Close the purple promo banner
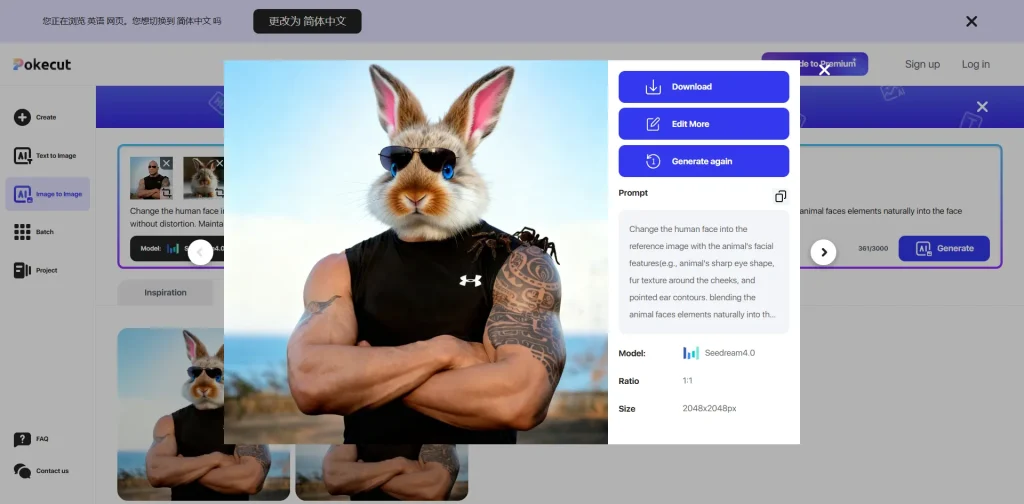 (x=982, y=106)
